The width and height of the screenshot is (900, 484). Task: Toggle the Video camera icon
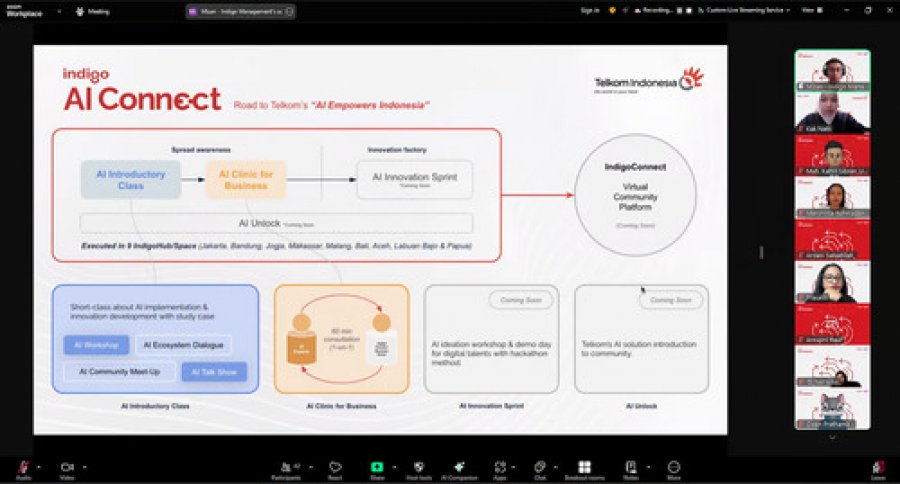67,467
